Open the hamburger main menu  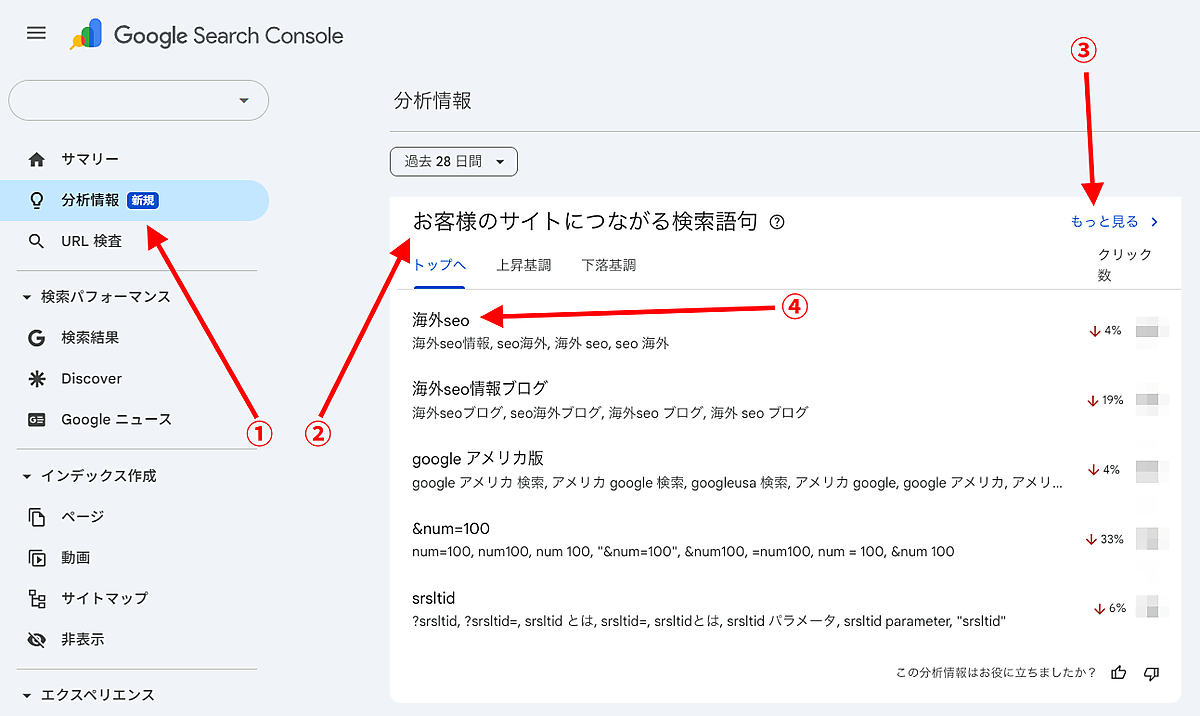36,33
